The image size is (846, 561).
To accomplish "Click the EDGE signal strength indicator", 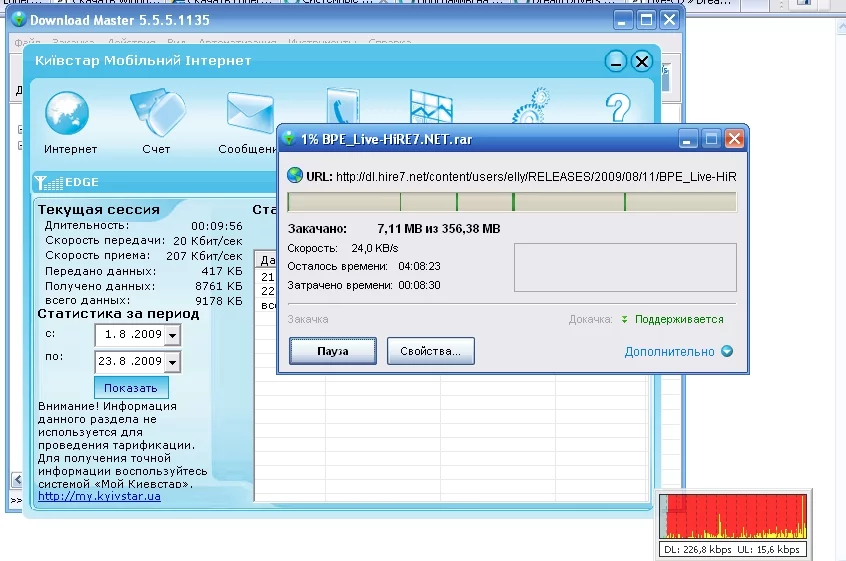I will 45,183.
